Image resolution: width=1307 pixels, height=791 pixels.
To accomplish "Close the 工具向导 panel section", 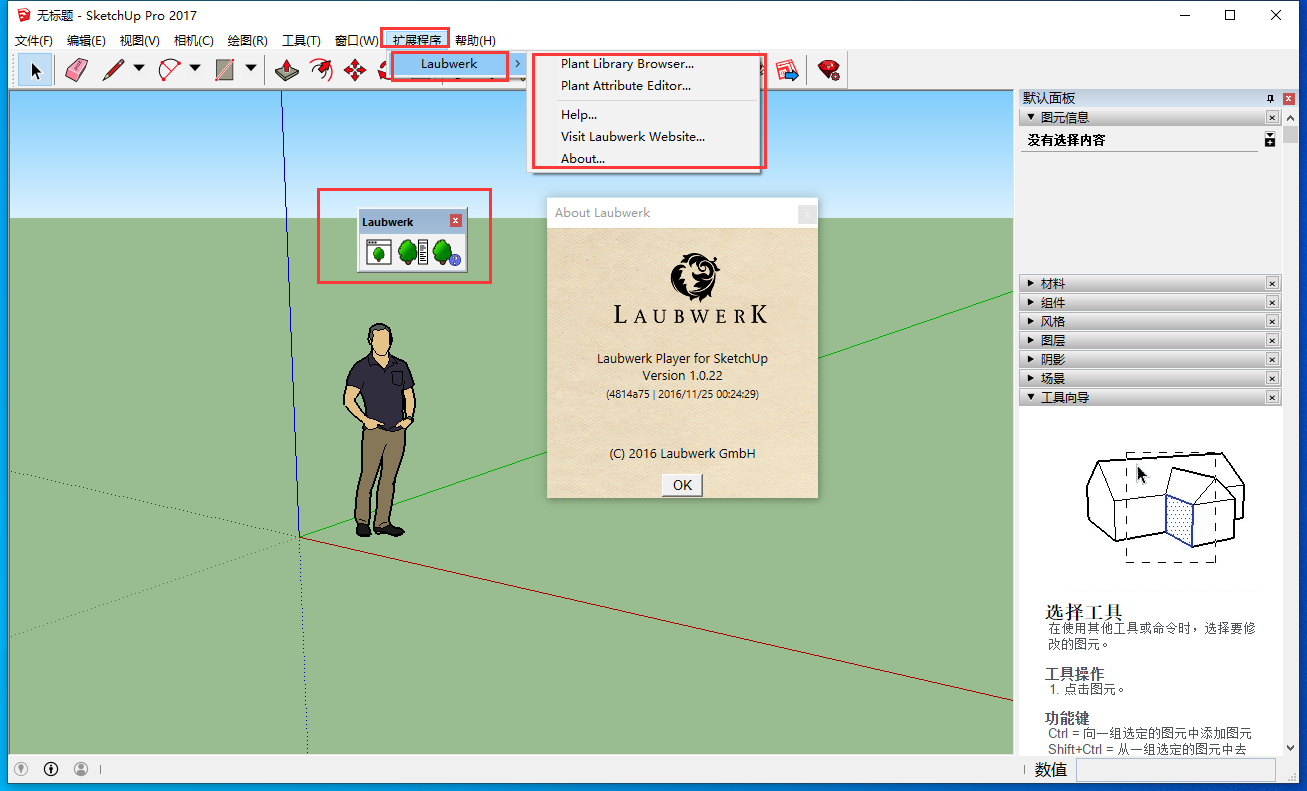I will (1273, 398).
